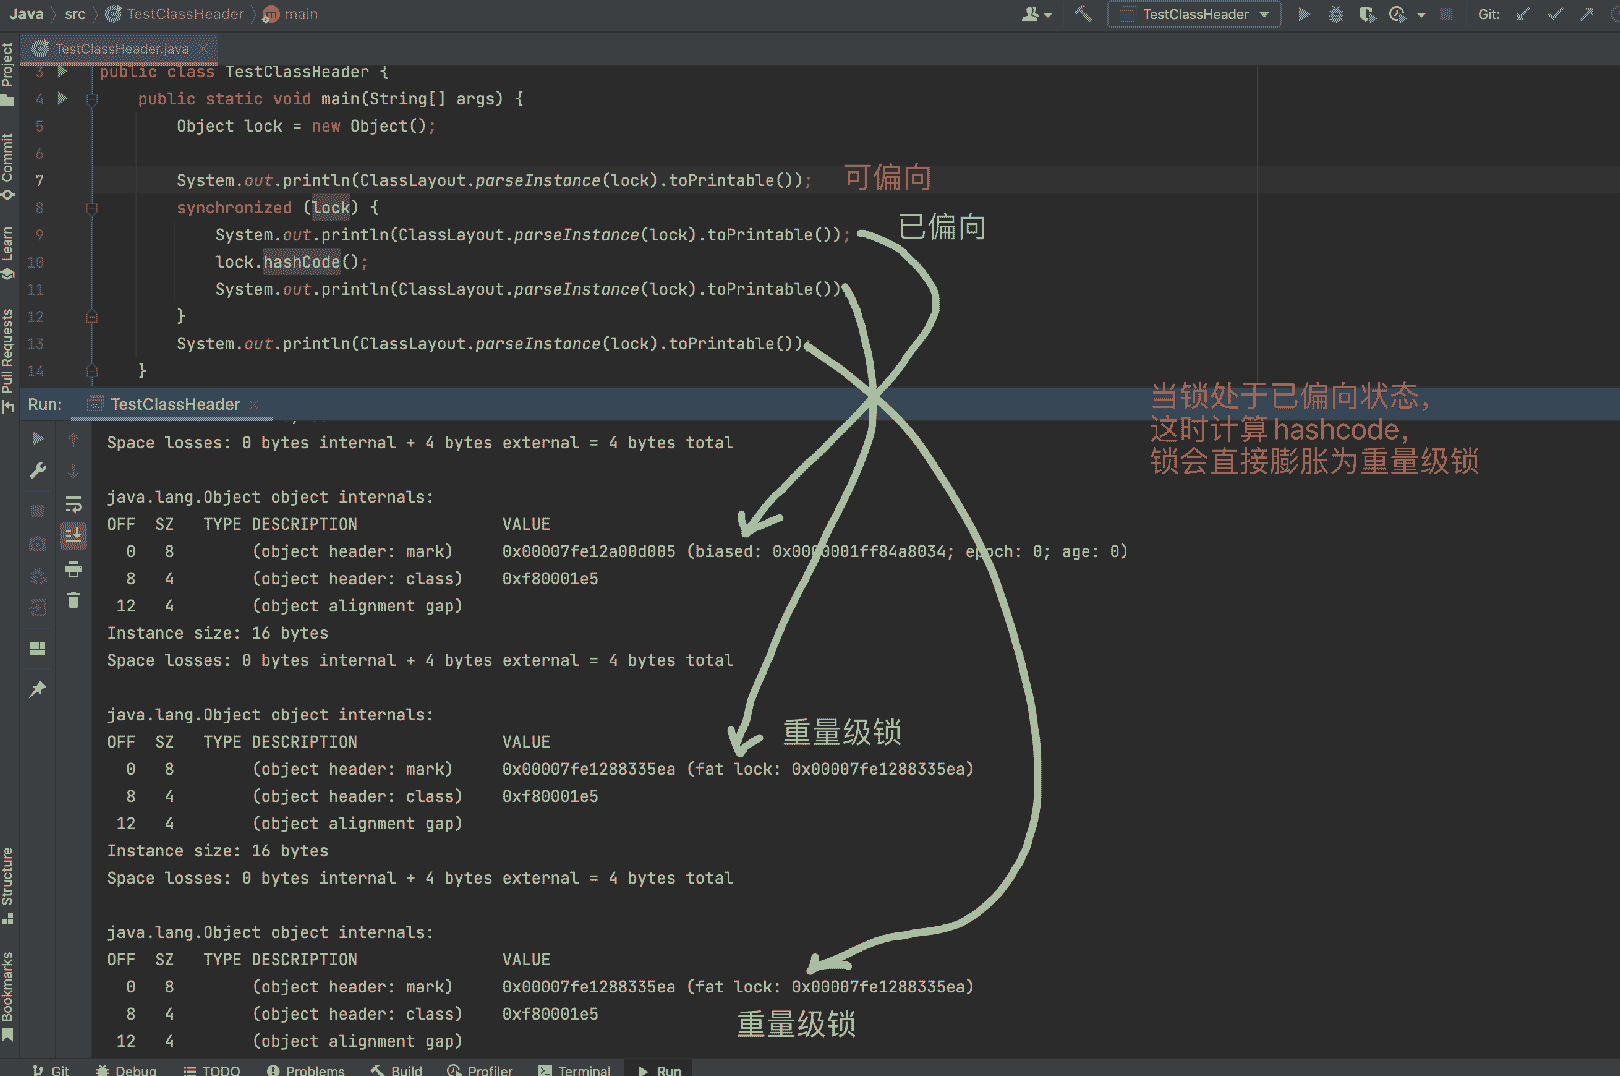
Task: Click the bug-shaped icon below camera
Action: [x=38, y=576]
